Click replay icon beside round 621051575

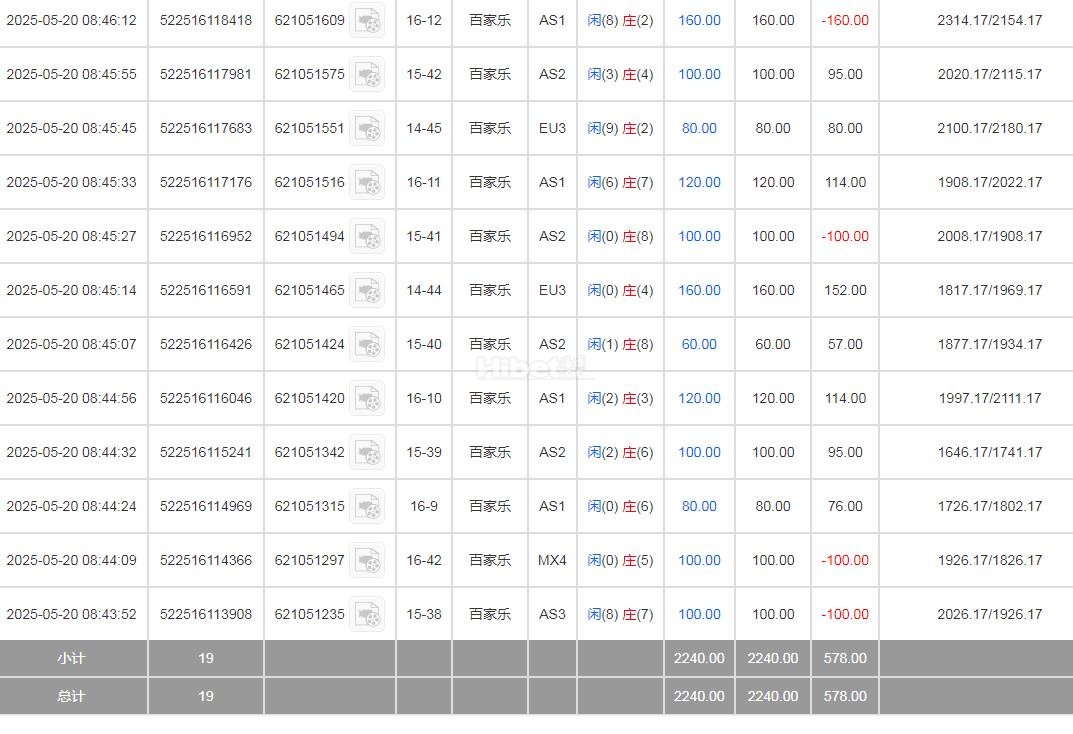pos(367,74)
